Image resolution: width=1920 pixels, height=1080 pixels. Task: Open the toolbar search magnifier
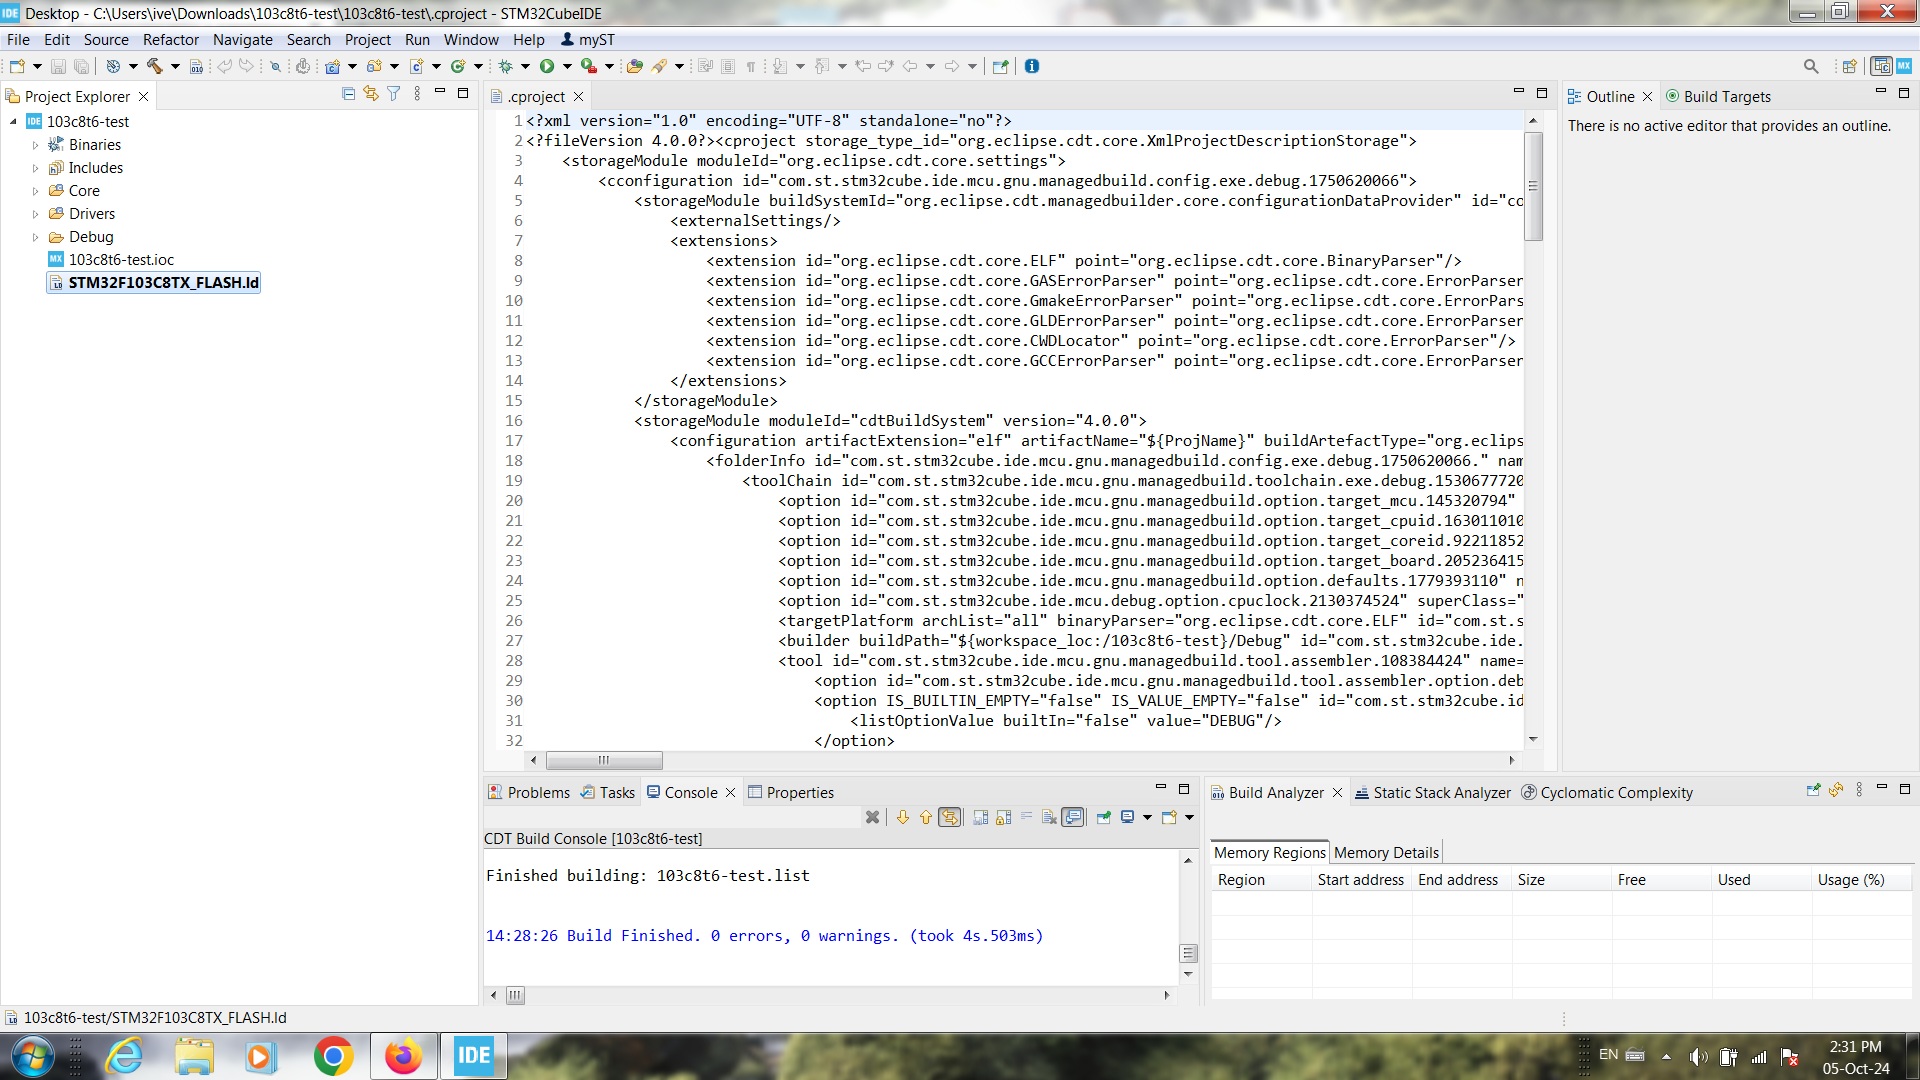click(1811, 66)
